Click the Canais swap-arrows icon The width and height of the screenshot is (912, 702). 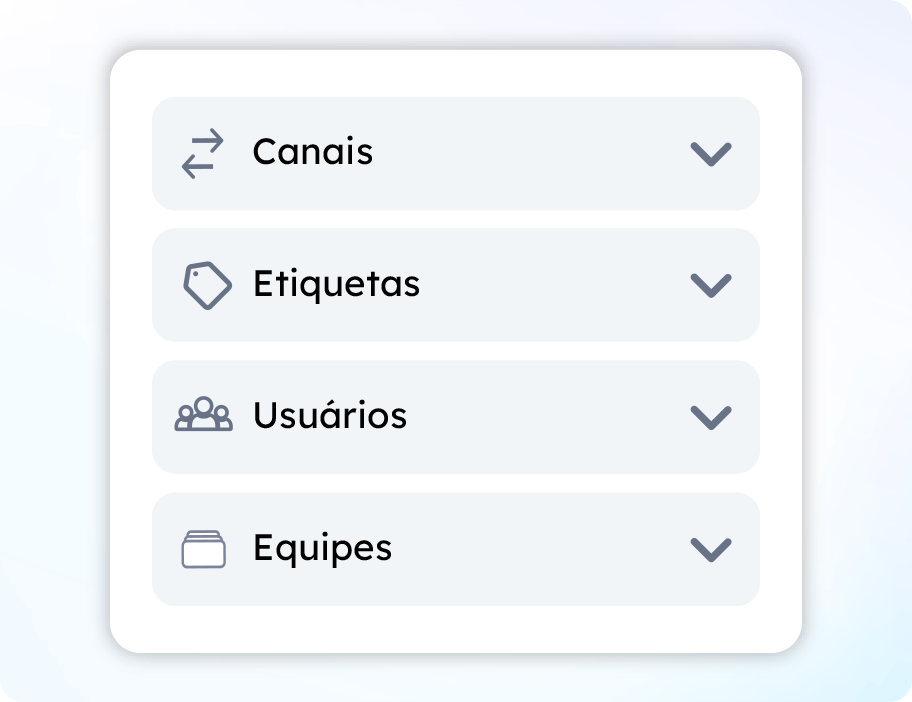[203, 154]
